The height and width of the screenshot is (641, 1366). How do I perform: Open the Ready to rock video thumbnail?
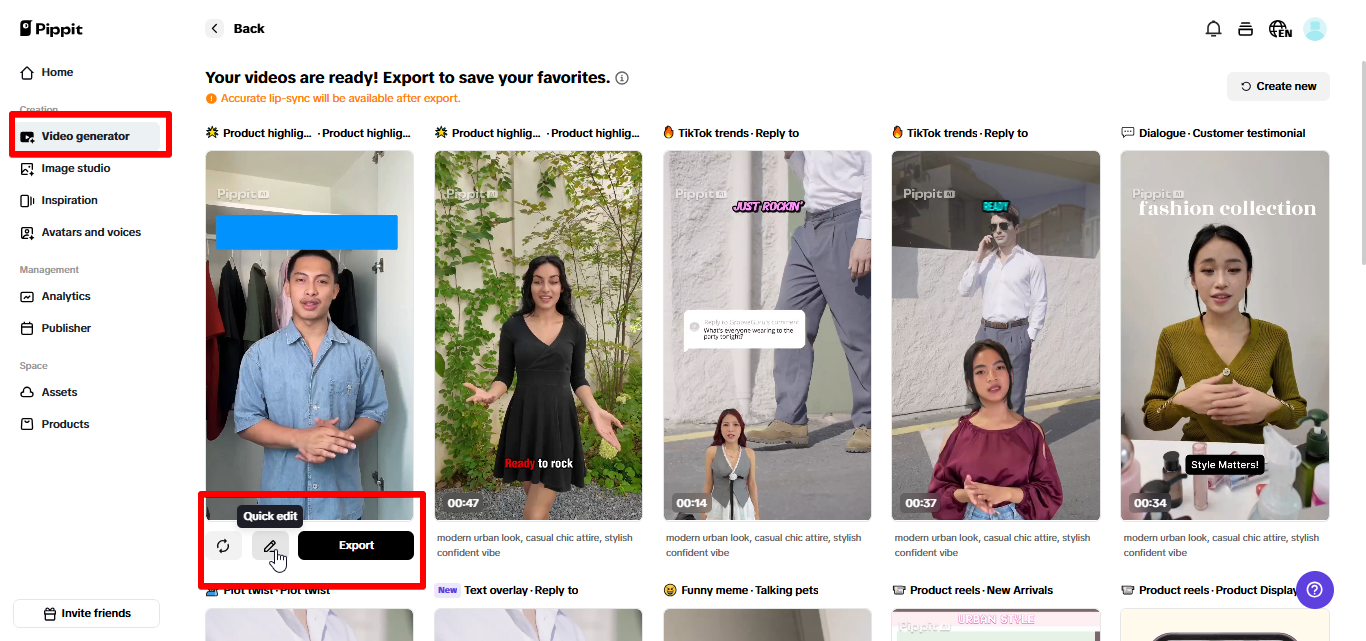click(538, 335)
